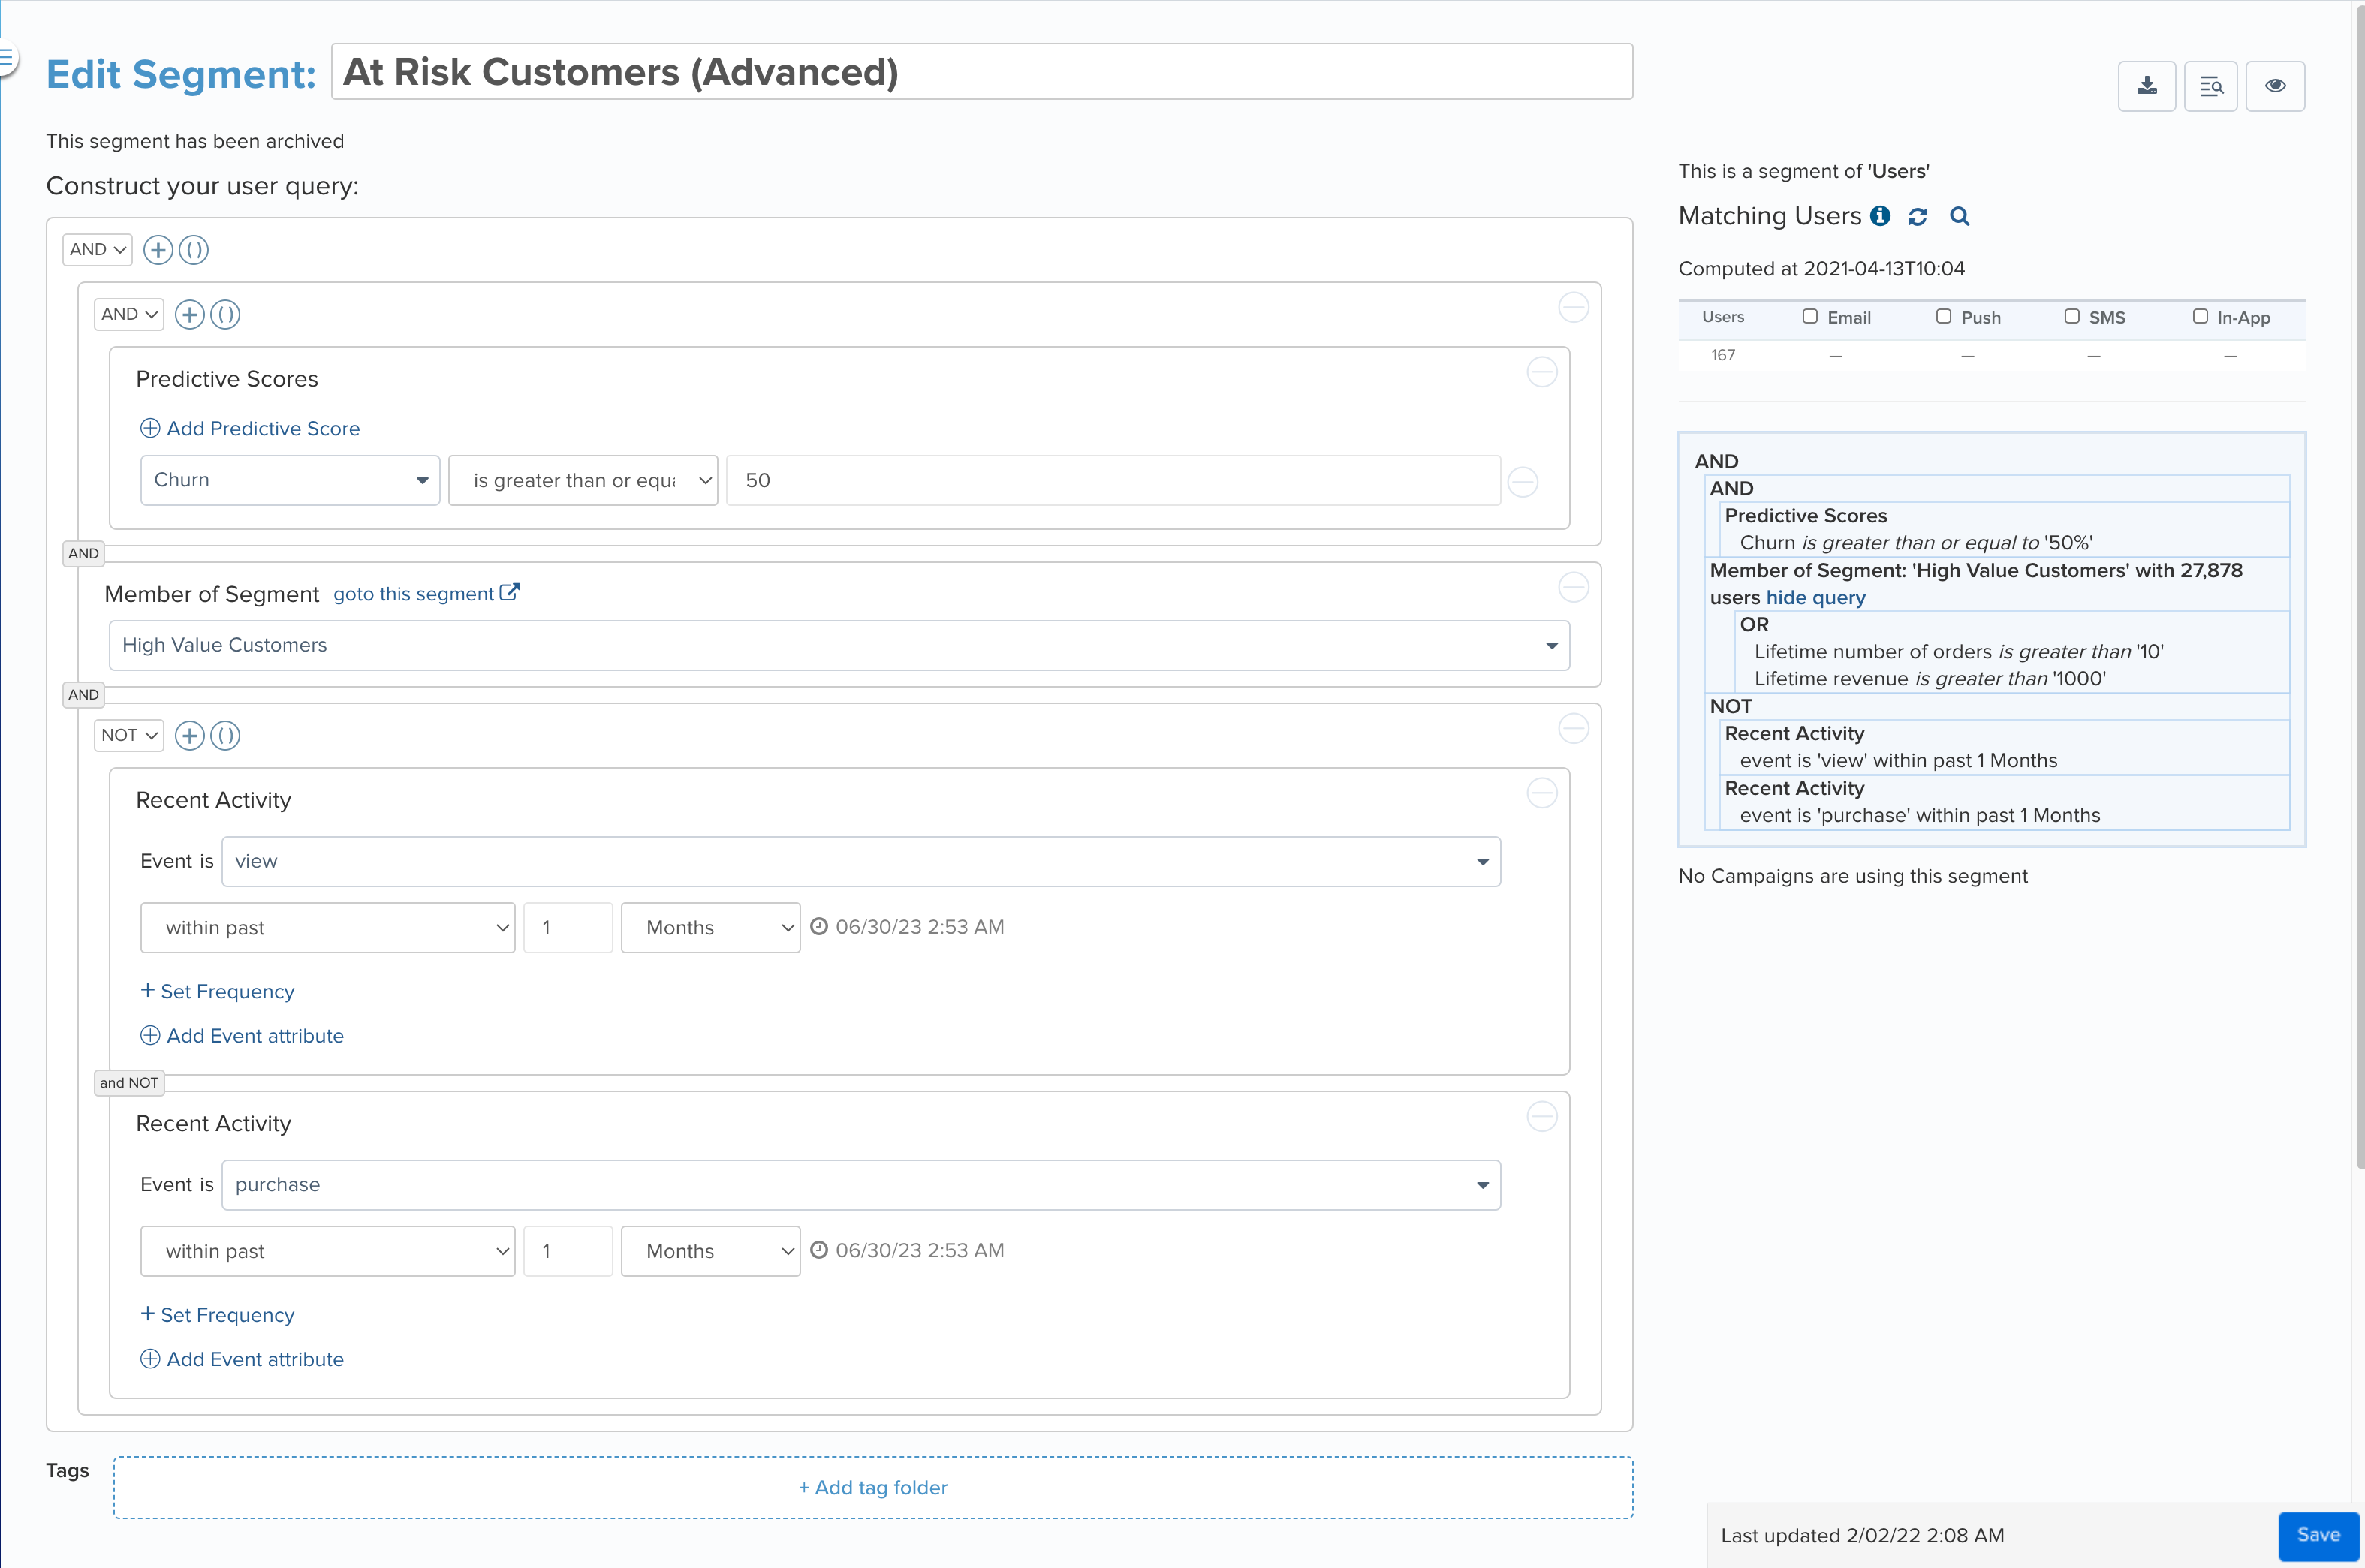
Task: Toggle the Email channel checkbox
Action: pos(1810,316)
